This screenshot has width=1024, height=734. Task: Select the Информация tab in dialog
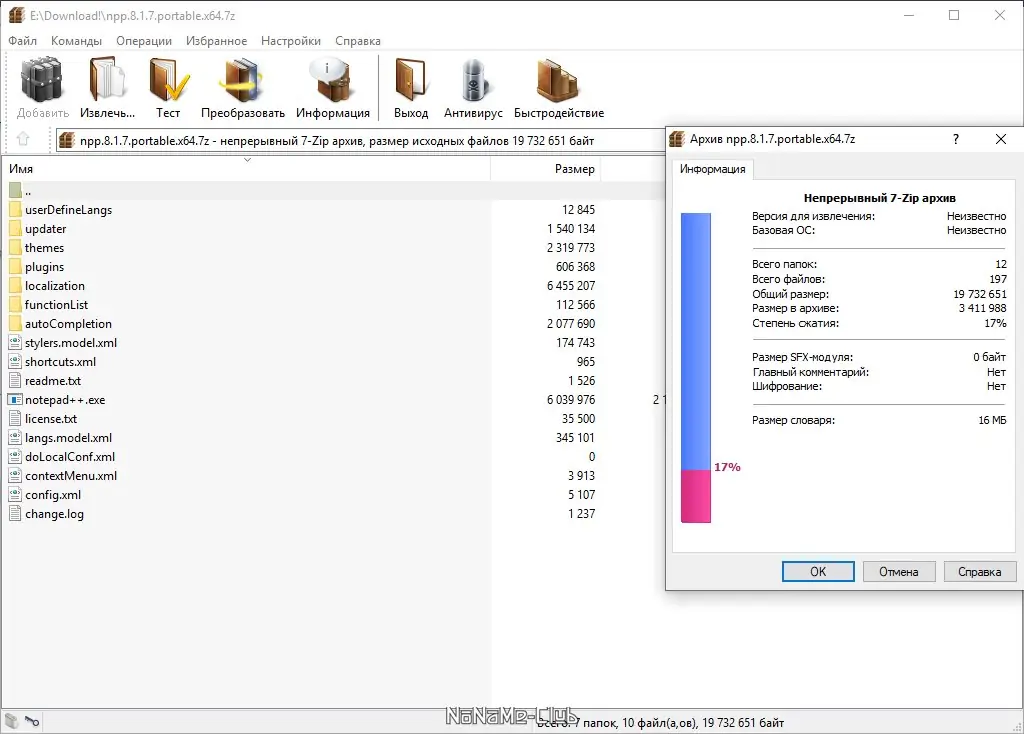coord(712,169)
